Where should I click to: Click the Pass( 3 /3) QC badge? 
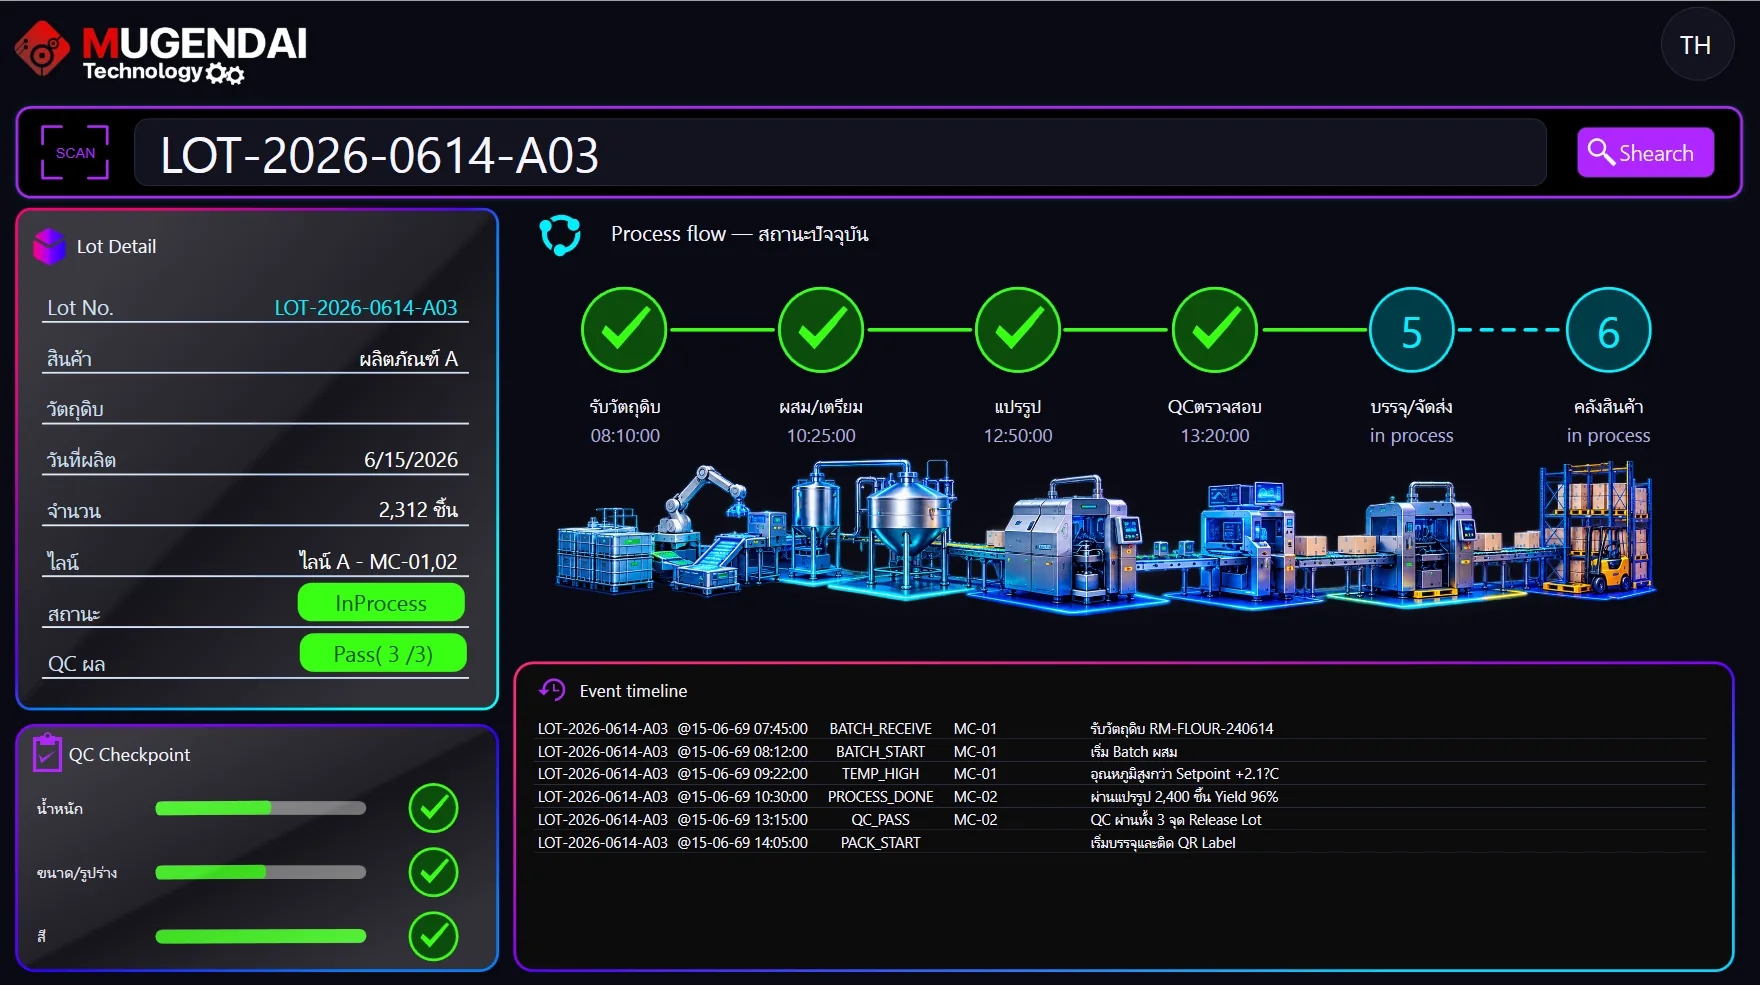(383, 654)
